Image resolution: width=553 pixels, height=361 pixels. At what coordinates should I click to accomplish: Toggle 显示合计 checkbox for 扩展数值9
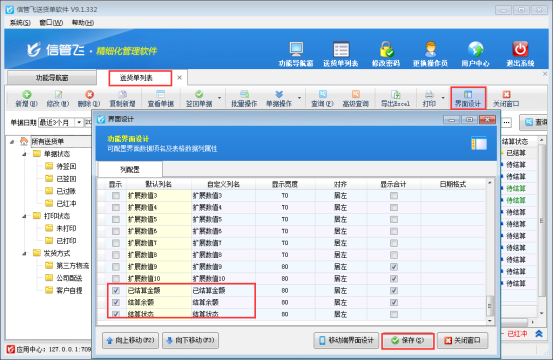(394, 267)
